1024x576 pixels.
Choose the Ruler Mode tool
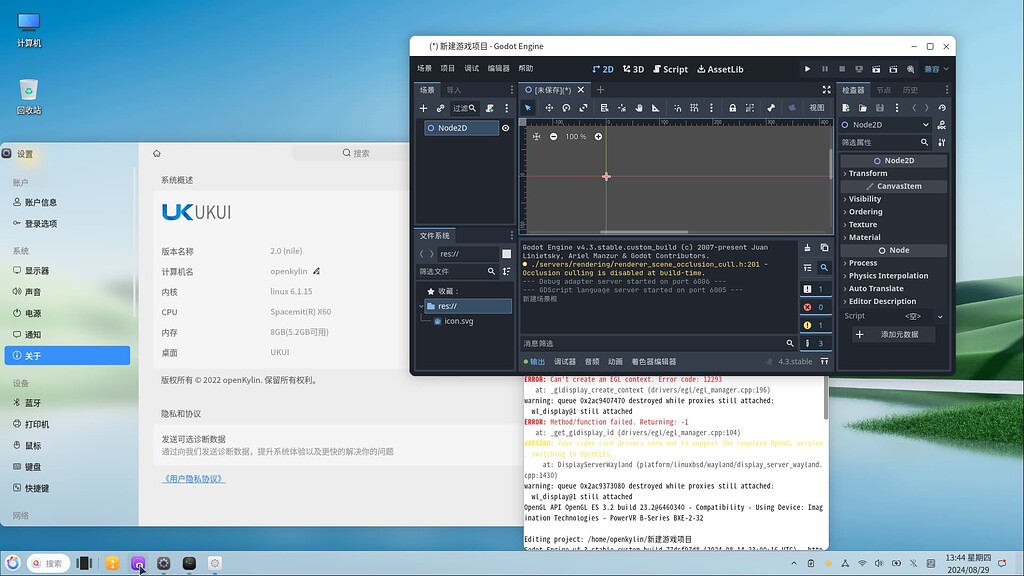click(656, 108)
